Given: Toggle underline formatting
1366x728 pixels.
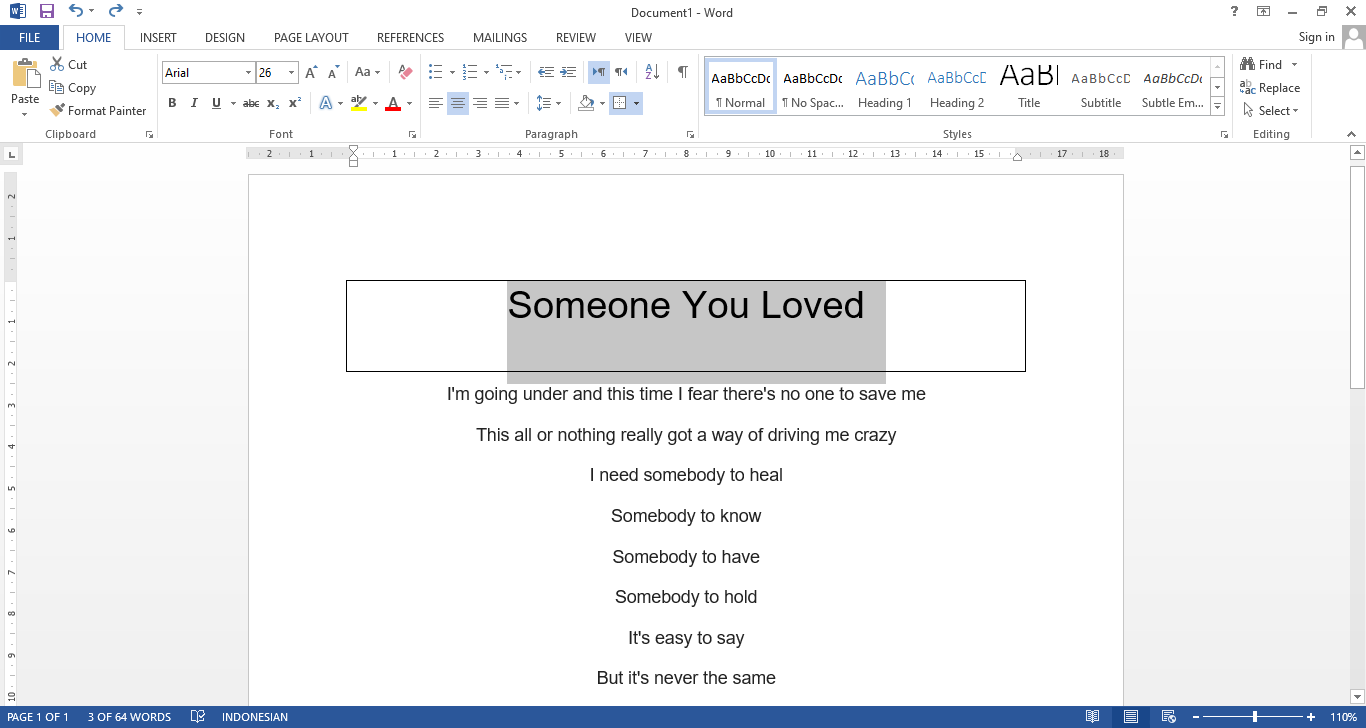Looking at the screenshot, I should (x=216, y=103).
